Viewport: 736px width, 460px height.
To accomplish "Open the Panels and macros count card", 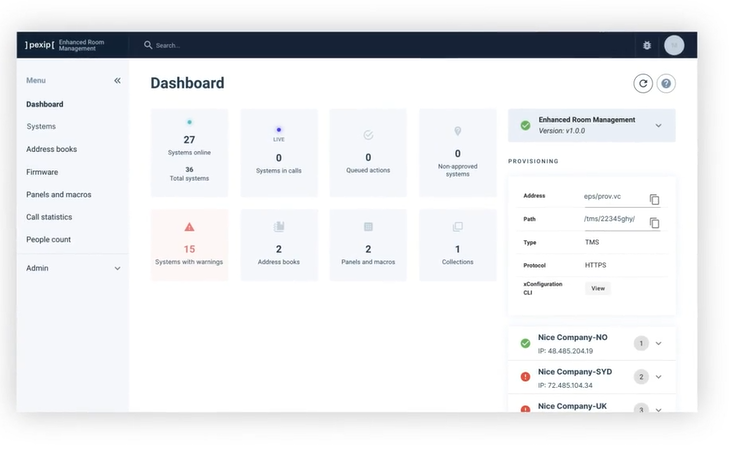I will pyautogui.click(x=368, y=245).
